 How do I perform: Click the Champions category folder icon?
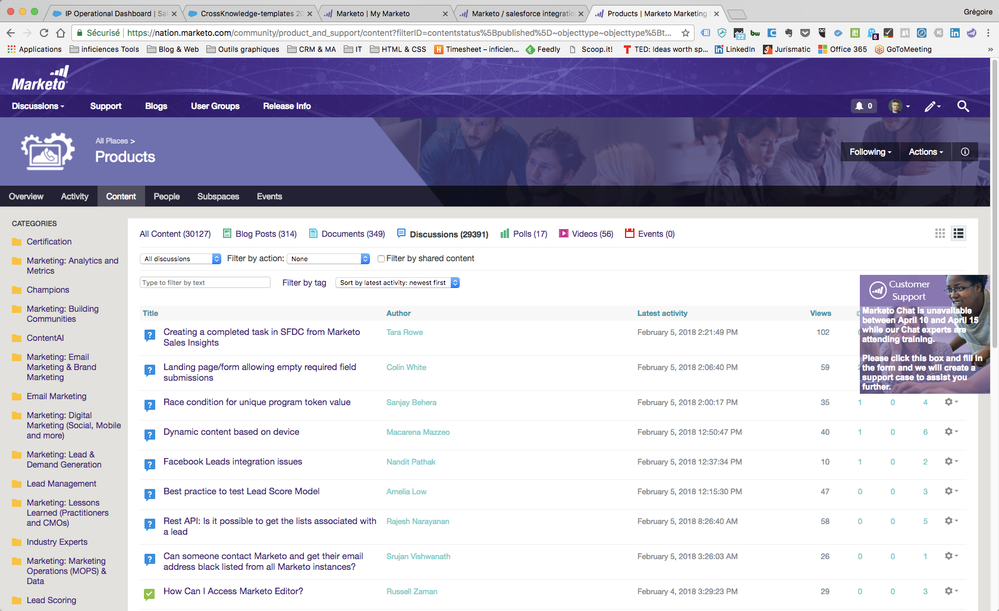17,290
